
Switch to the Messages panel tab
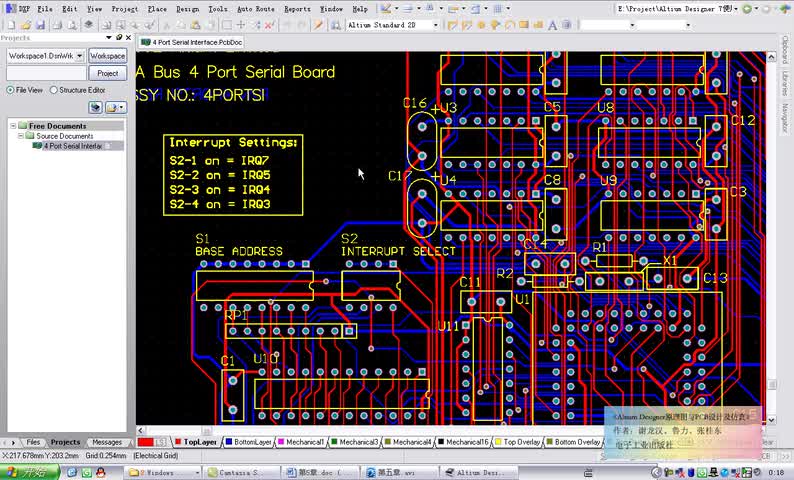107,442
